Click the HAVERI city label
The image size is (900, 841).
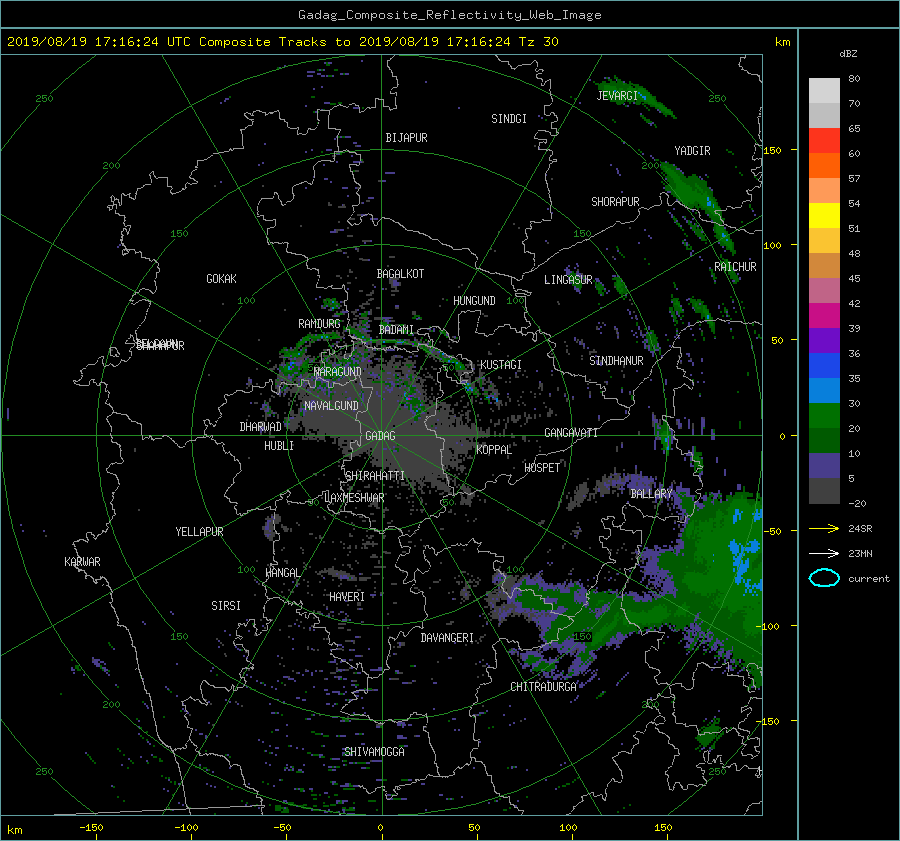tap(347, 597)
